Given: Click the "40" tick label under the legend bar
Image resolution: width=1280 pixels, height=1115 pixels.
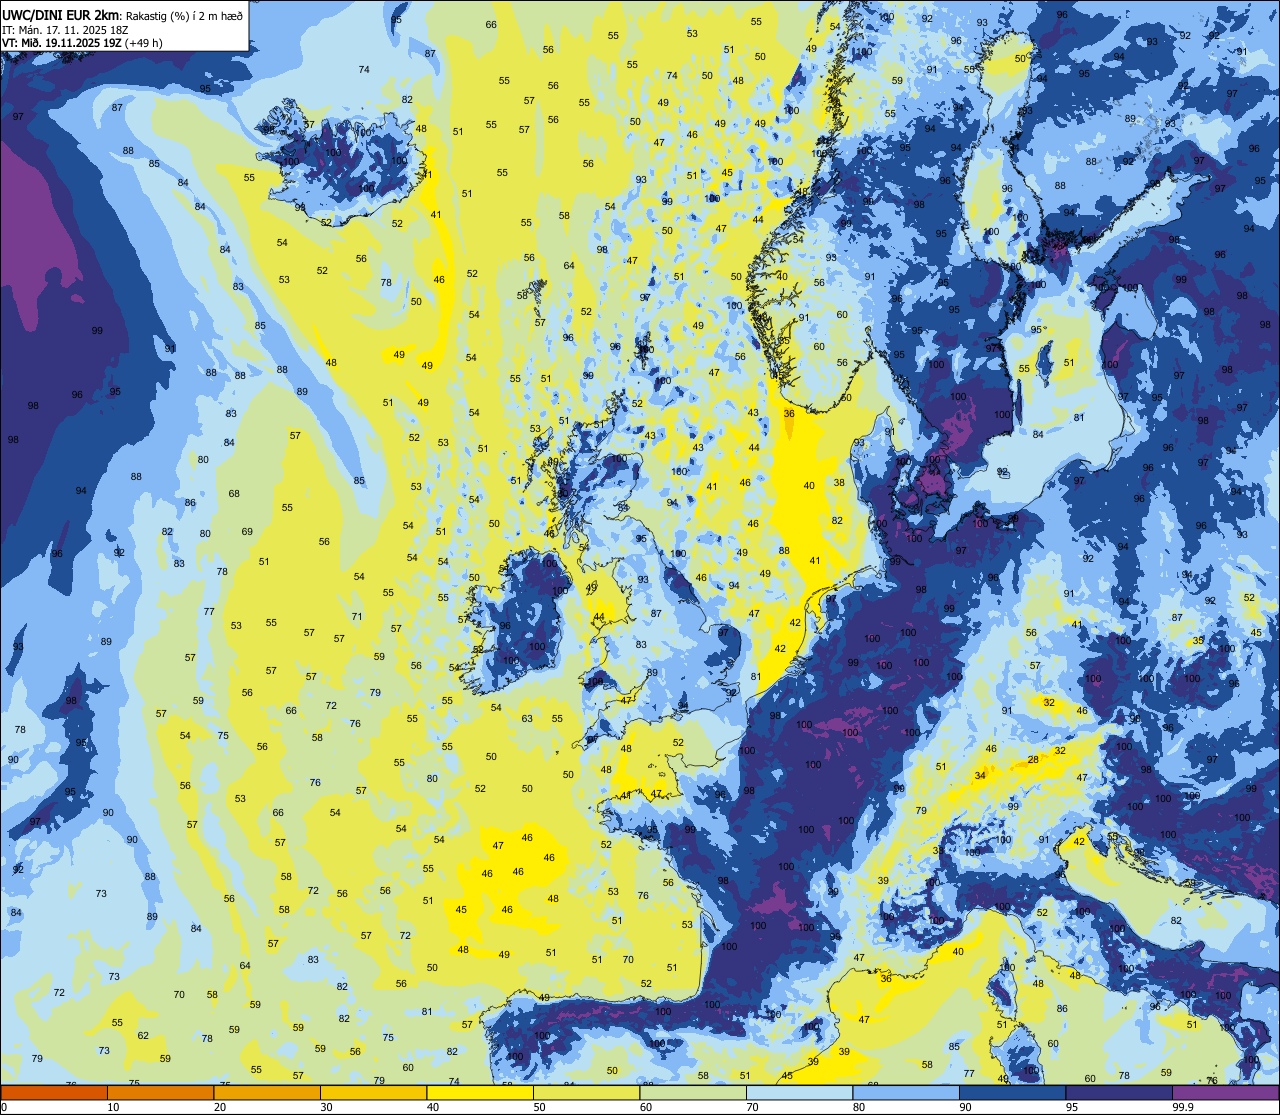Looking at the screenshot, I should point(433,1107).
